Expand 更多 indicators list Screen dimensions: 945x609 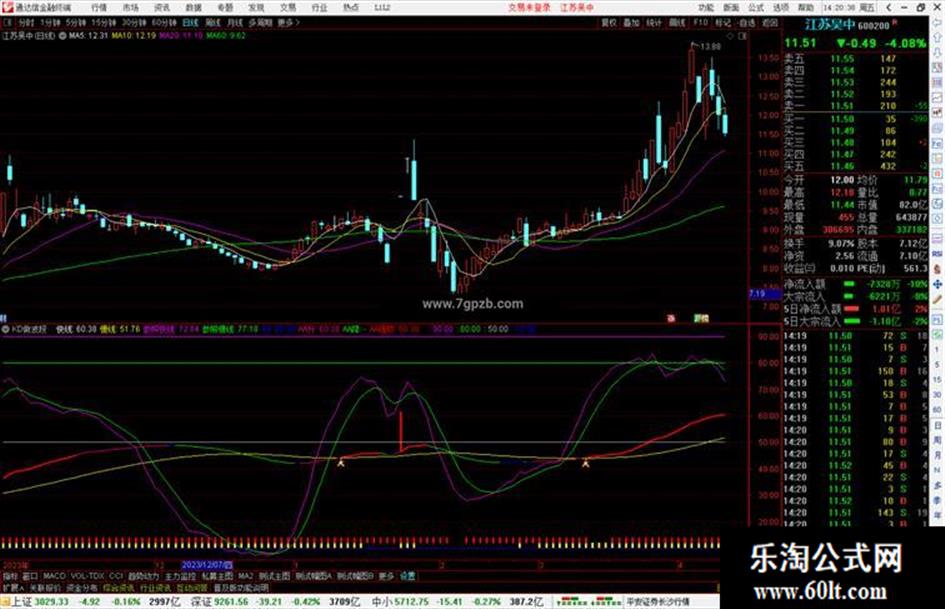[x=386, y=576]
